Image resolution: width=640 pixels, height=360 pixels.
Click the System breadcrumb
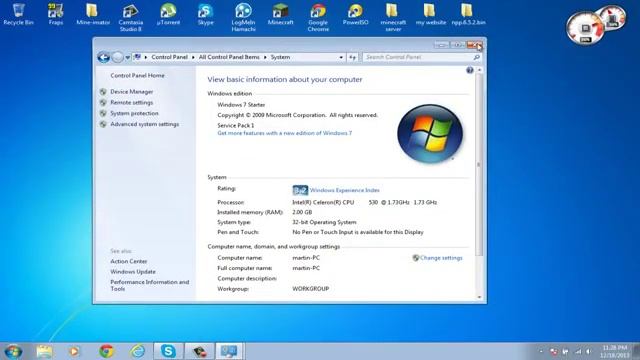tap(280, 57)
